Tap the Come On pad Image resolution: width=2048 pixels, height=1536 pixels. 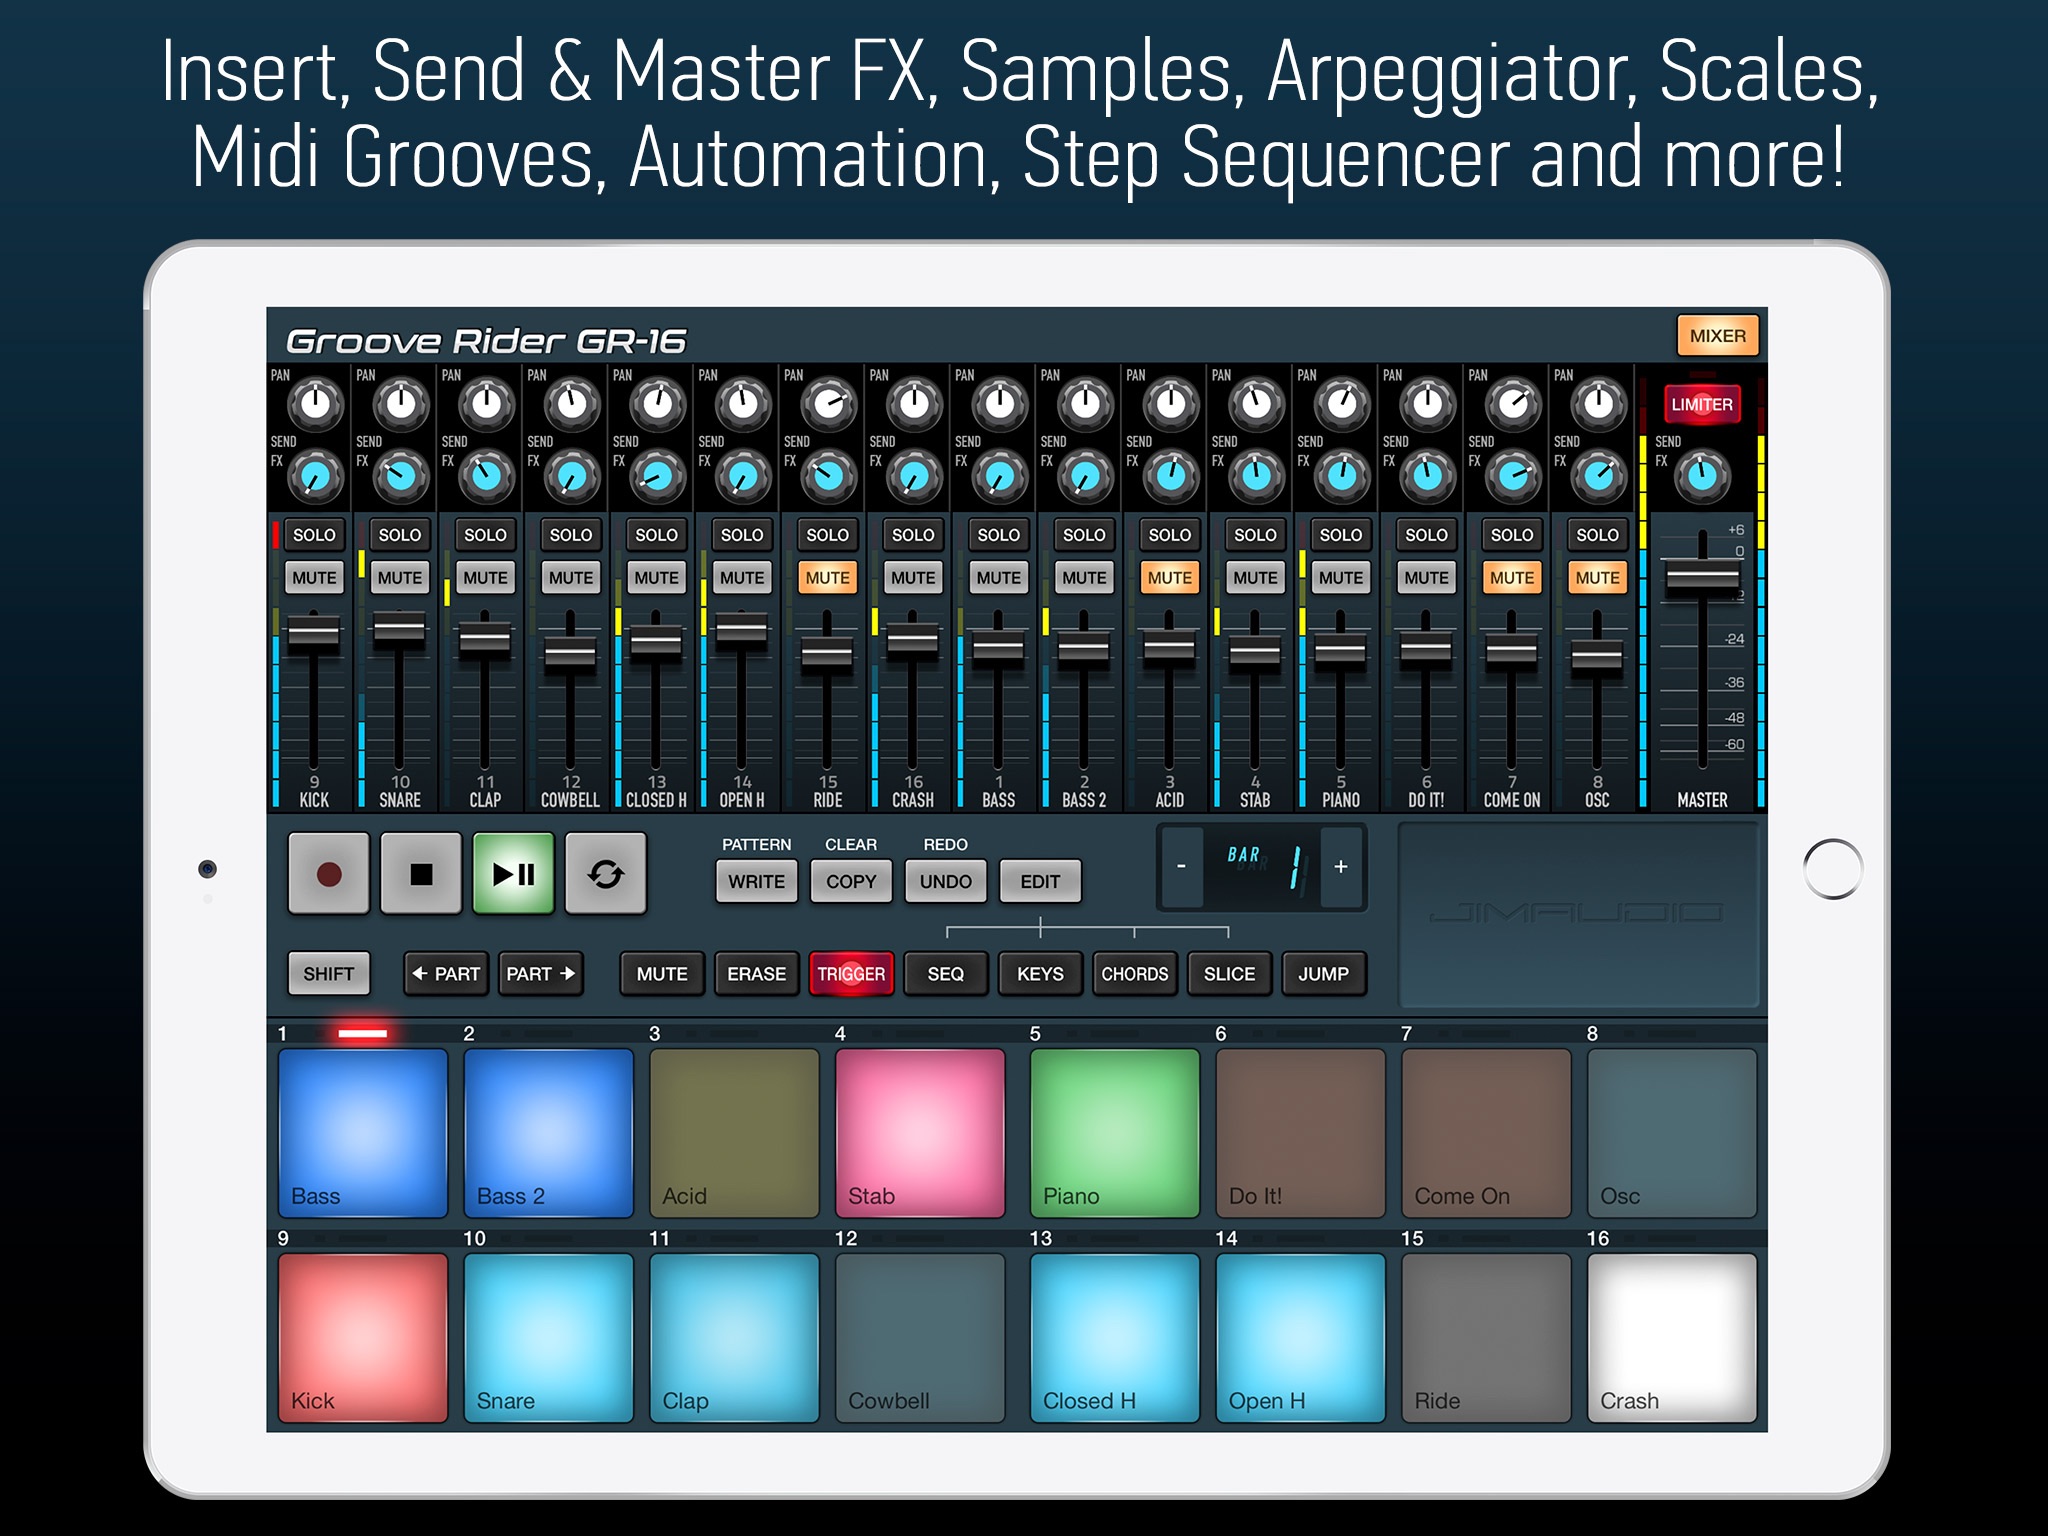(x=1487, y=1133)
